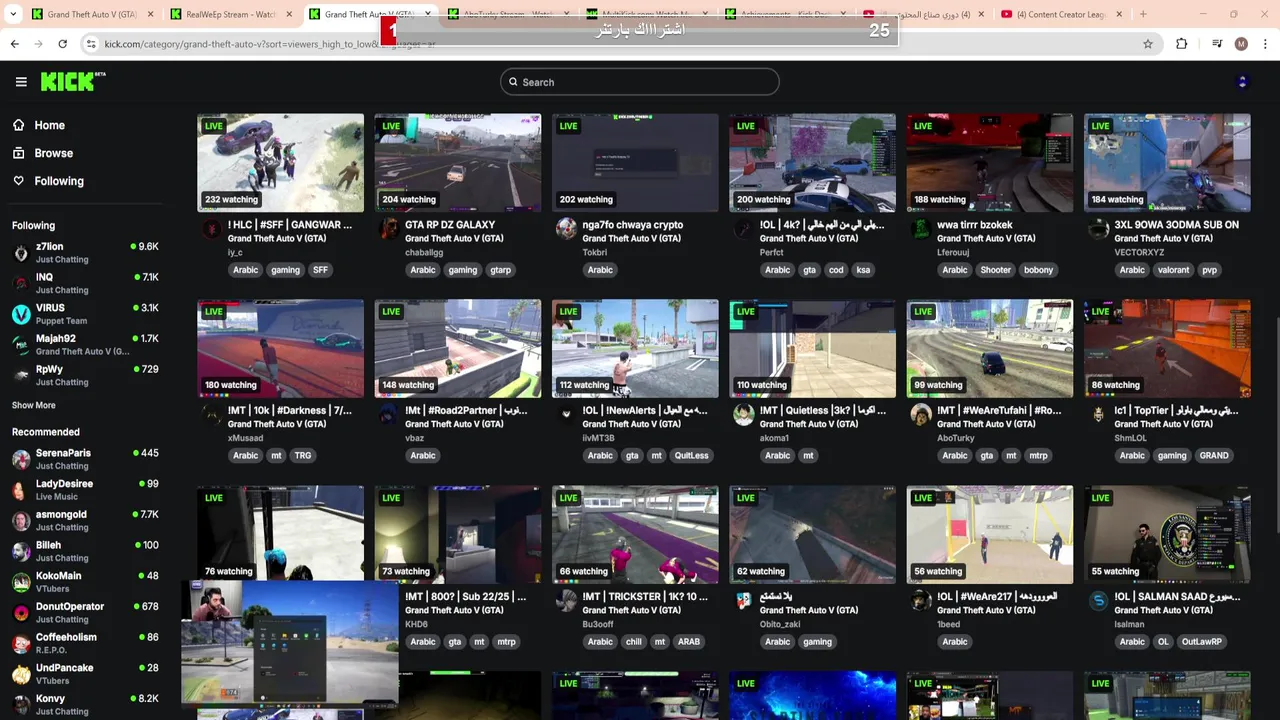Screen dimensions: 1280x720
Task: Switch to the Content Creator League tab
Action: tap(1061, 14)
